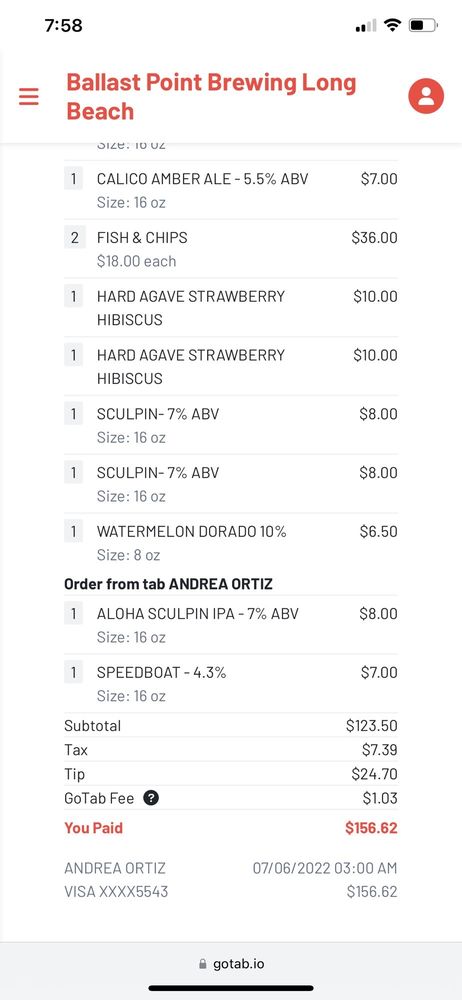Tap the battery status icon

(423, 26)
